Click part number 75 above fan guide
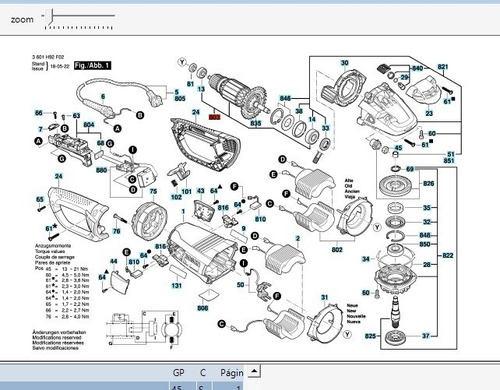This screenshot has height=390, width=500. coord(153,191)
